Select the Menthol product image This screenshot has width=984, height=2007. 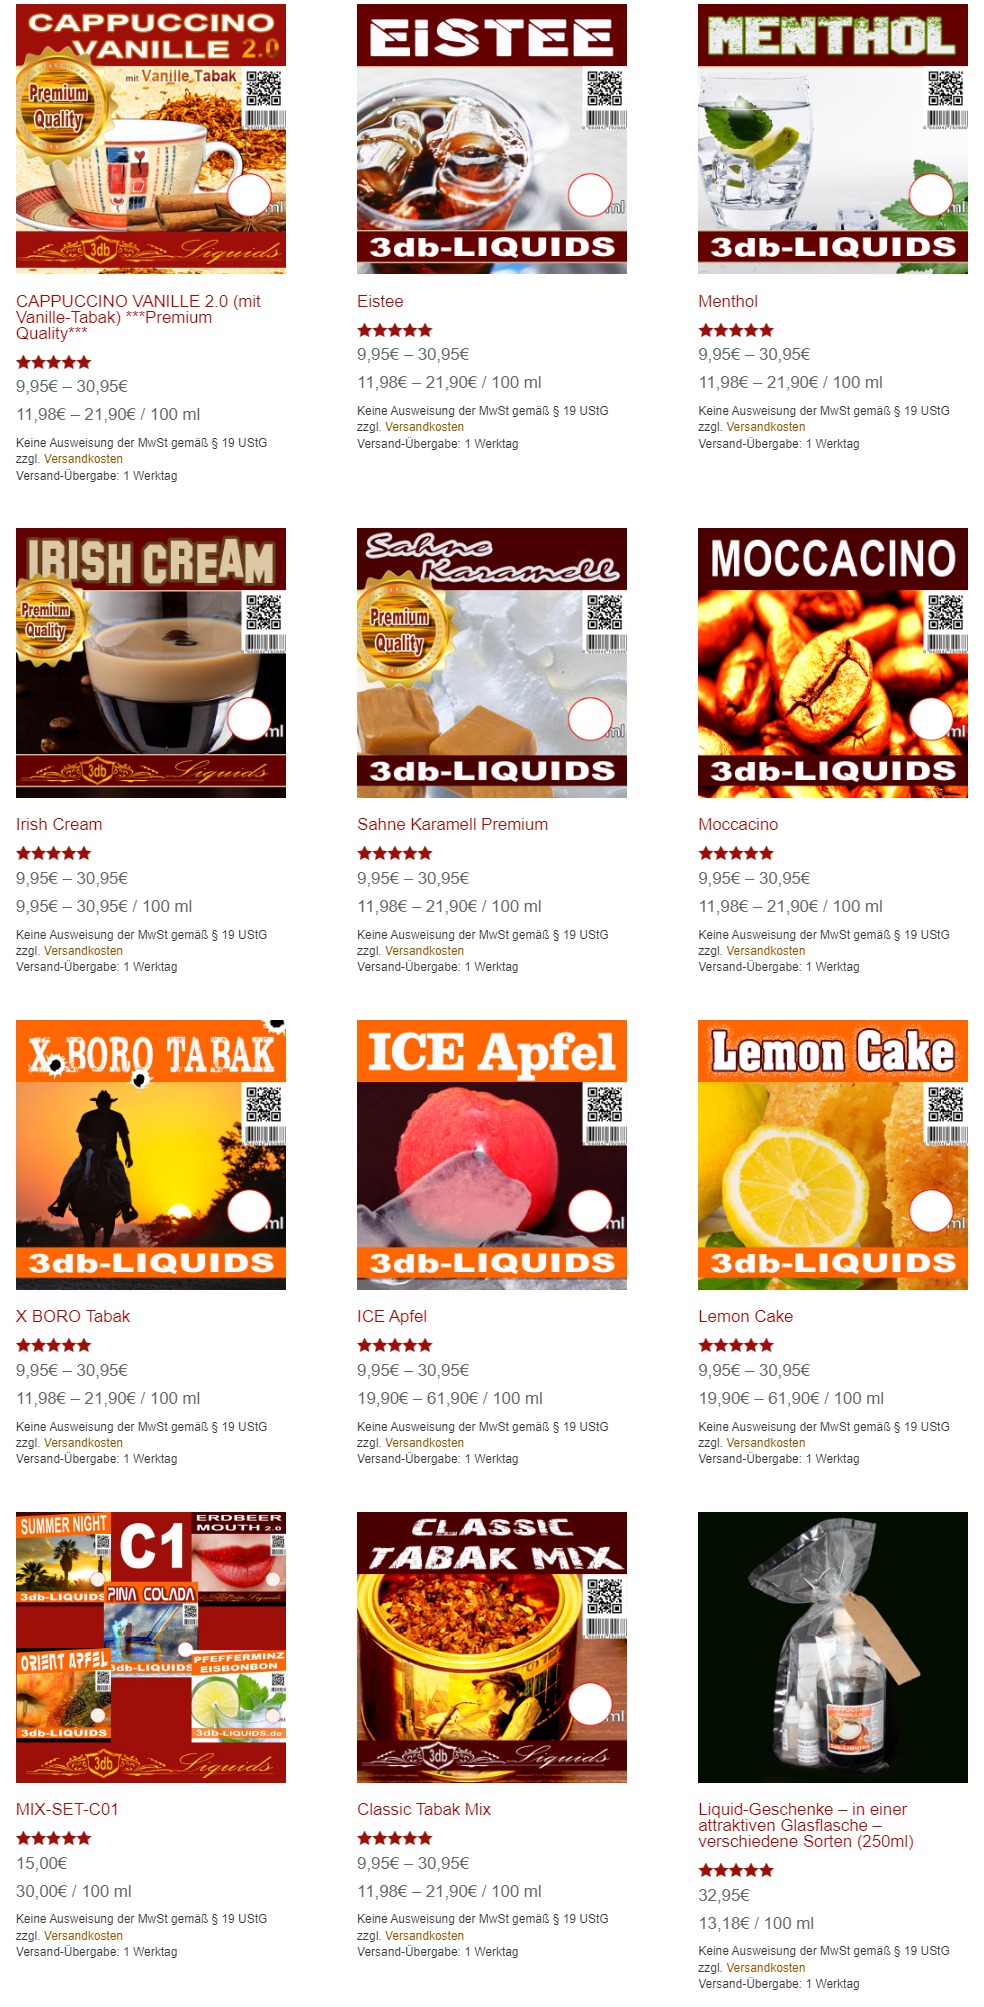[833, 139]
